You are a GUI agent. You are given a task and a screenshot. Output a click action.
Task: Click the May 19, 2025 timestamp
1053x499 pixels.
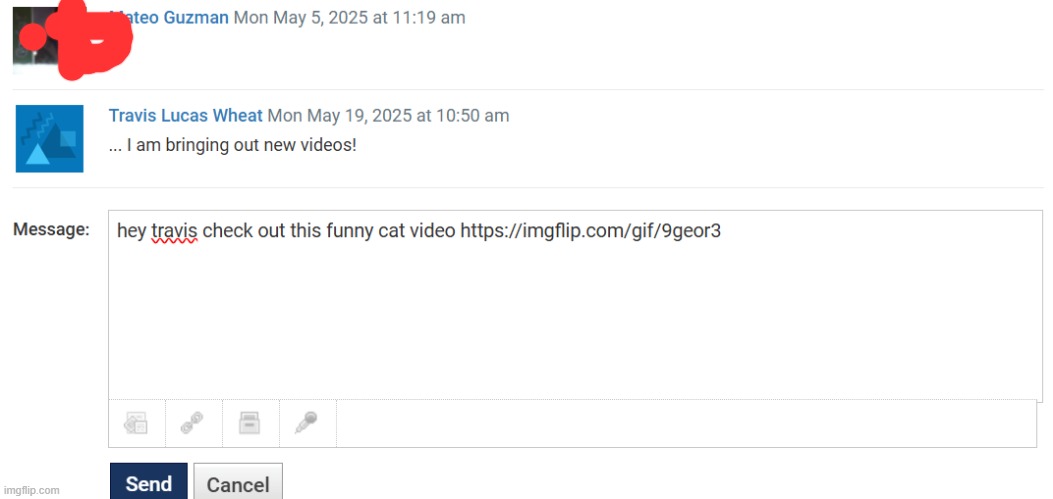pyautogui.click(x=388, y=116)
